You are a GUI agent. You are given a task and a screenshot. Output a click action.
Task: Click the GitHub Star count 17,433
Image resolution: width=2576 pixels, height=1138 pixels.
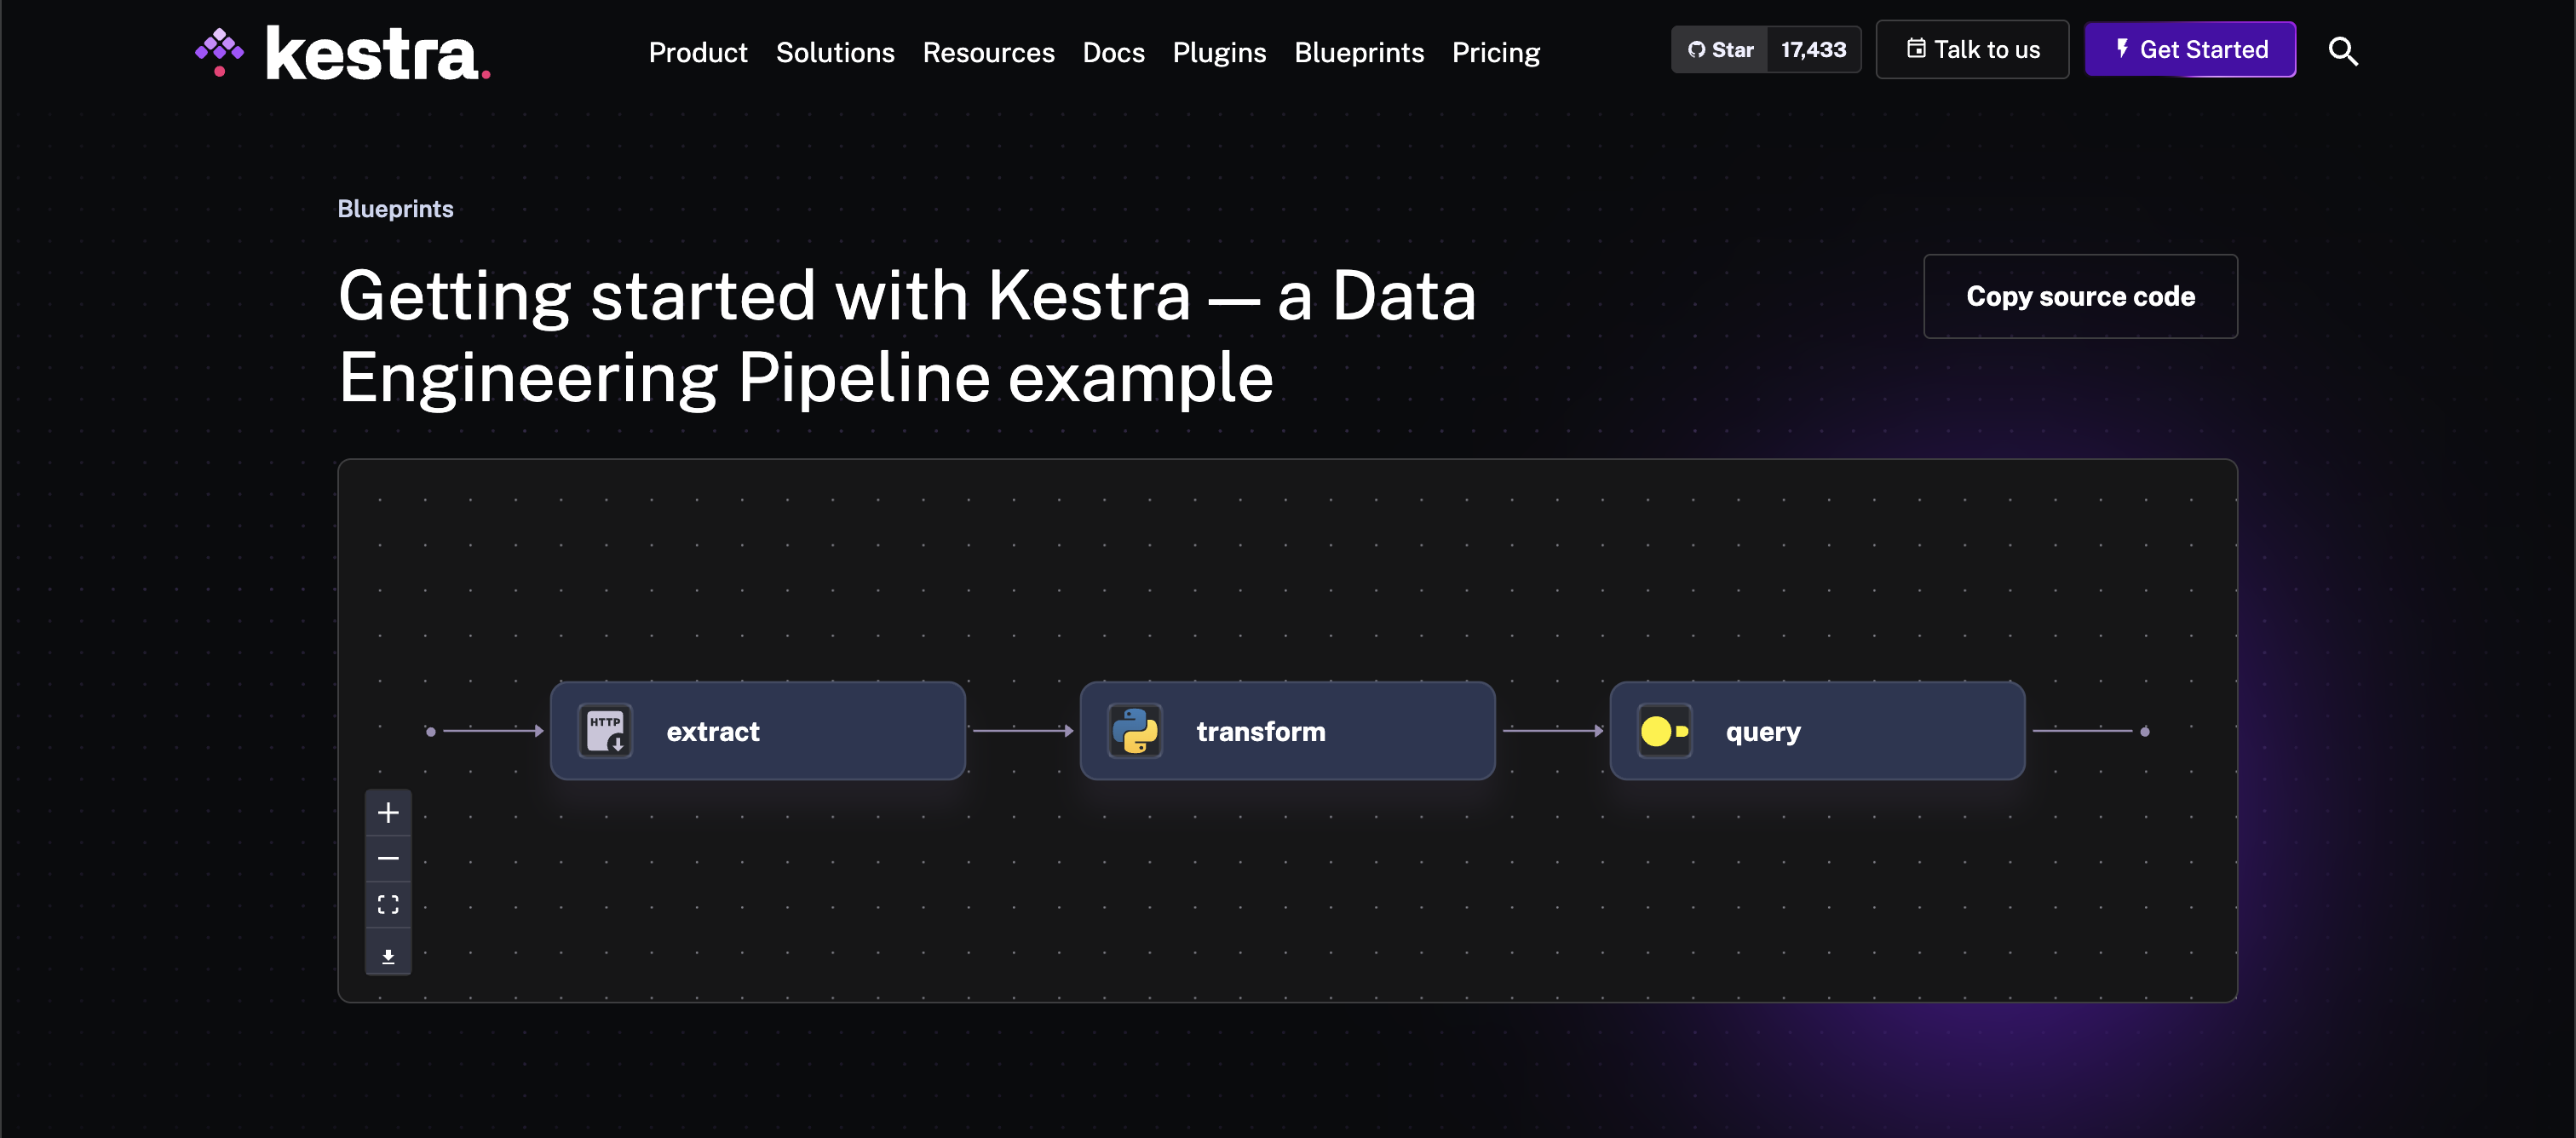click(x=1813, y=50)
